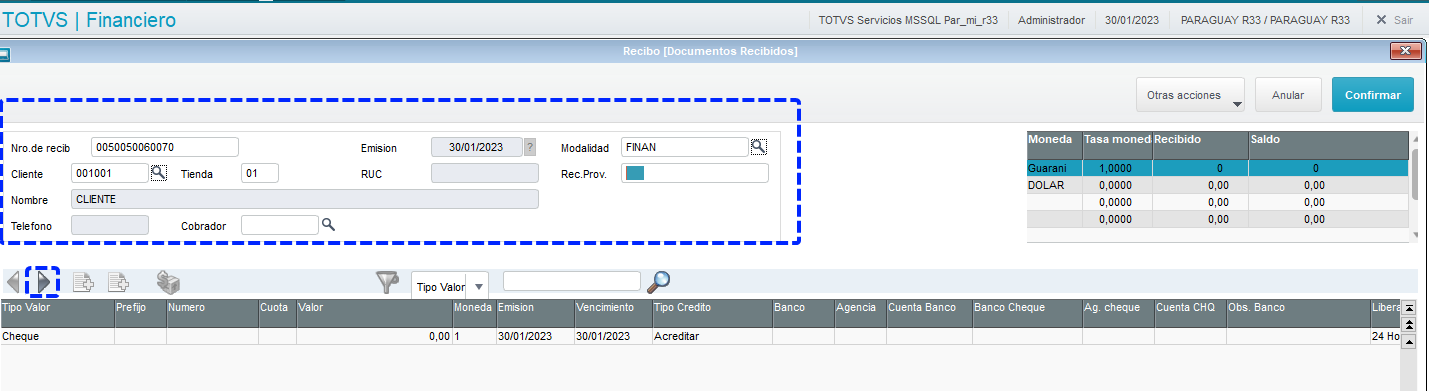
Task: Click the Nro.de recib input field
Action: [165, 147]
